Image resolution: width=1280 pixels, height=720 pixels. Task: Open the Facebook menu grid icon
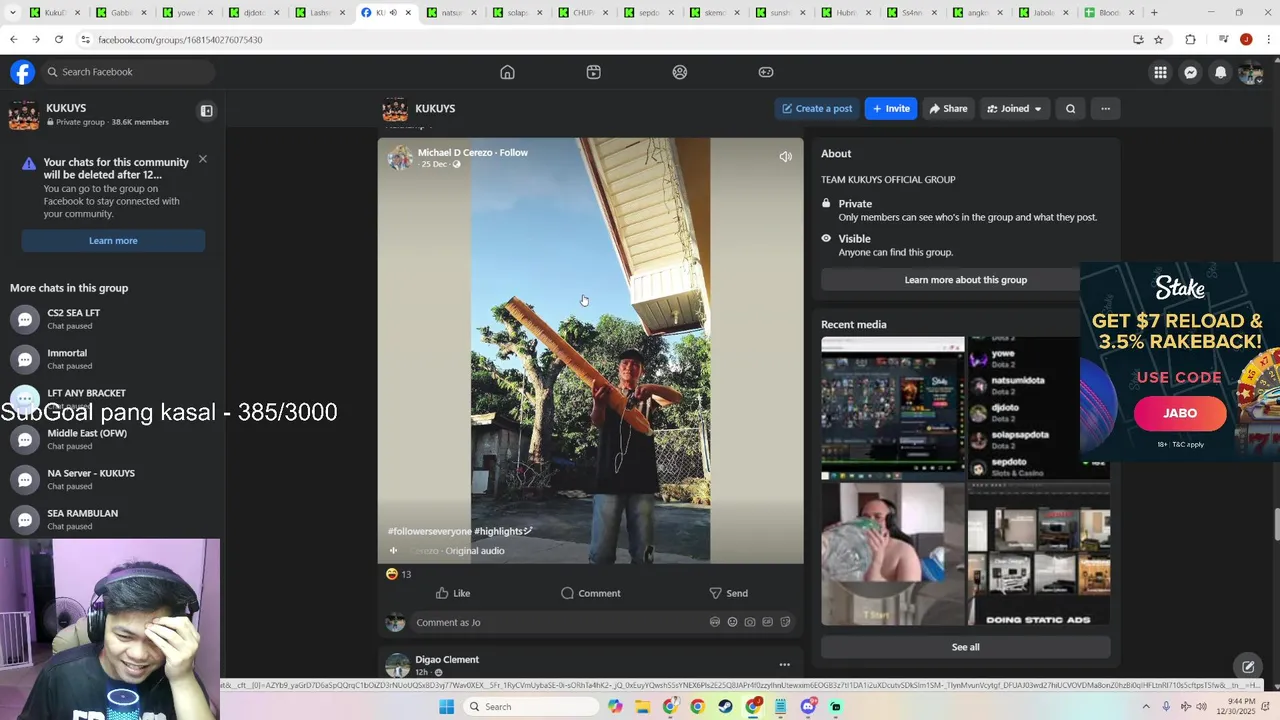tap(1160, 72)
